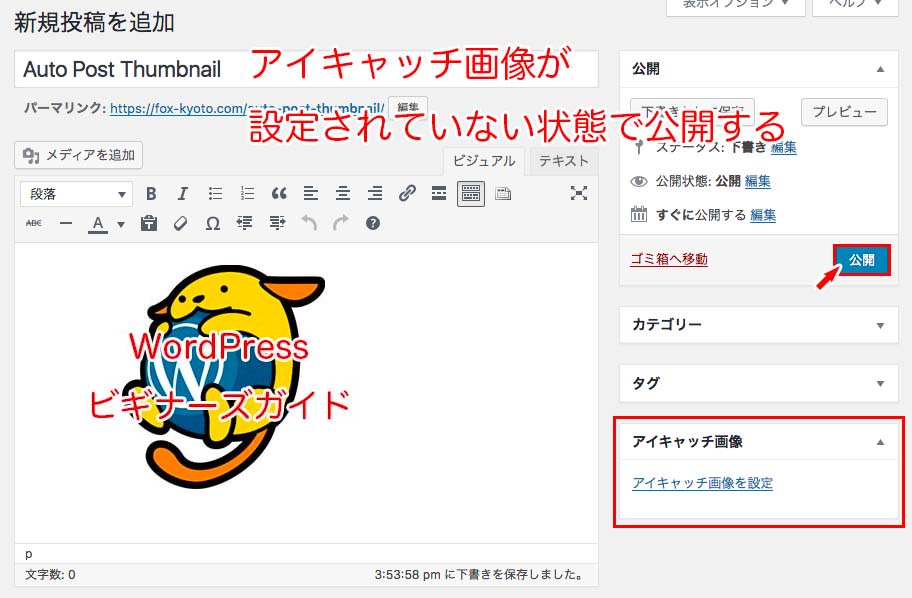Align text right
The width and height of the screenshot is (912, 598).
(x=375, y=194)
